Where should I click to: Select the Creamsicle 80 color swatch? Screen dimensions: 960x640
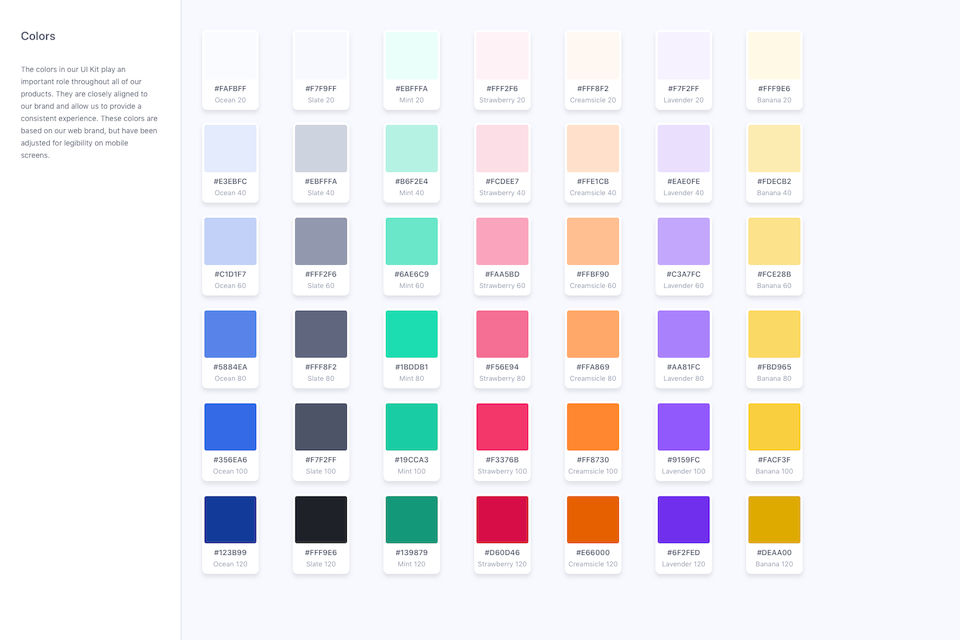tap(593, 334)
